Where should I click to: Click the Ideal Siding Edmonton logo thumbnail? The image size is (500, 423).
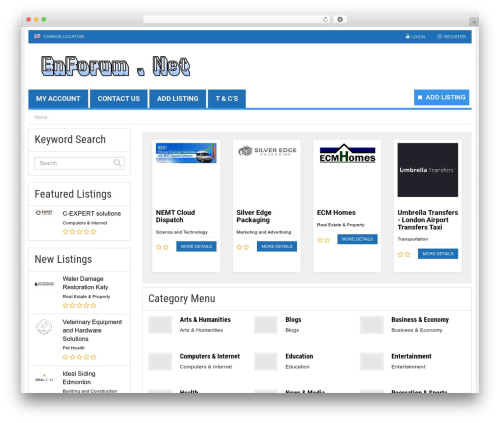click(44, 378)
